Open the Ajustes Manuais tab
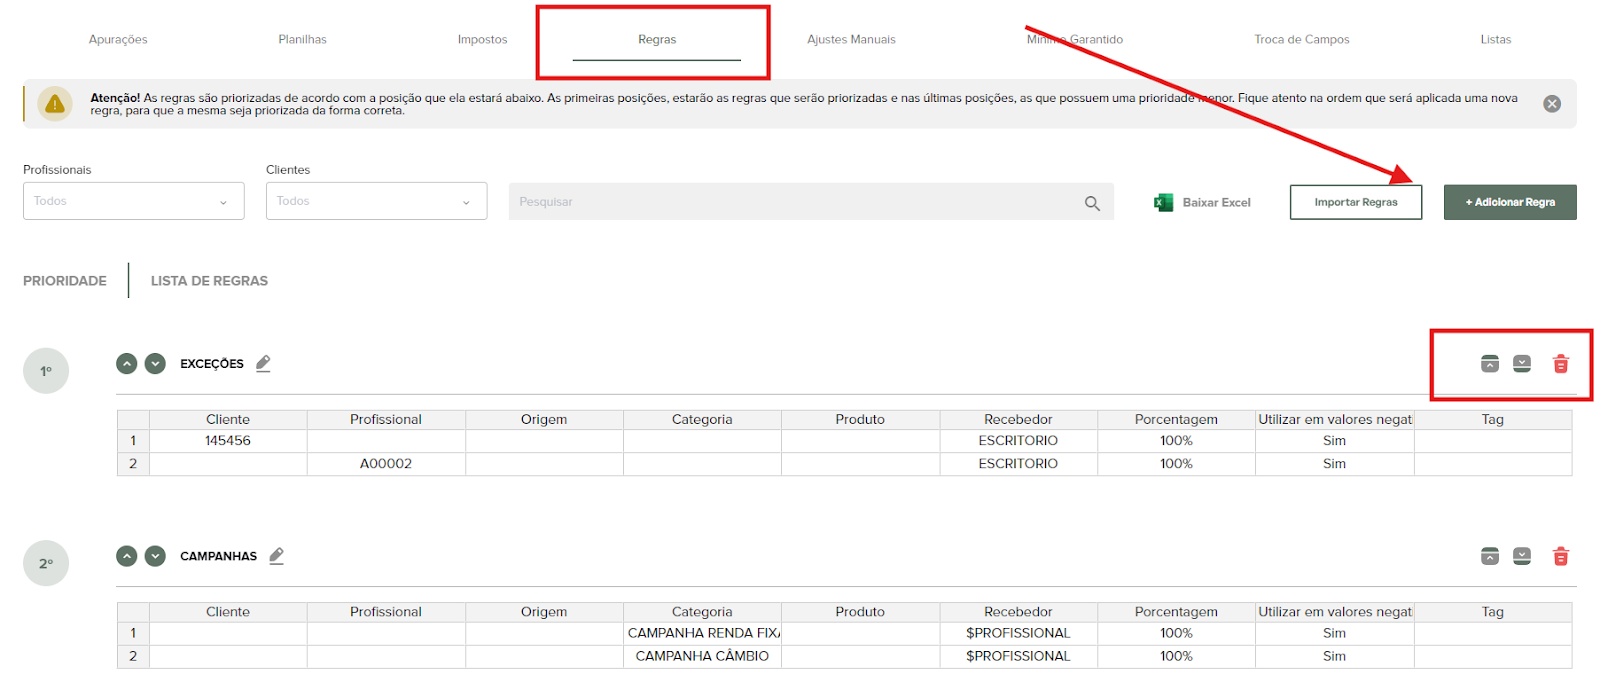The height and width of the screenshot is (690, 1600). coord(851,40)
